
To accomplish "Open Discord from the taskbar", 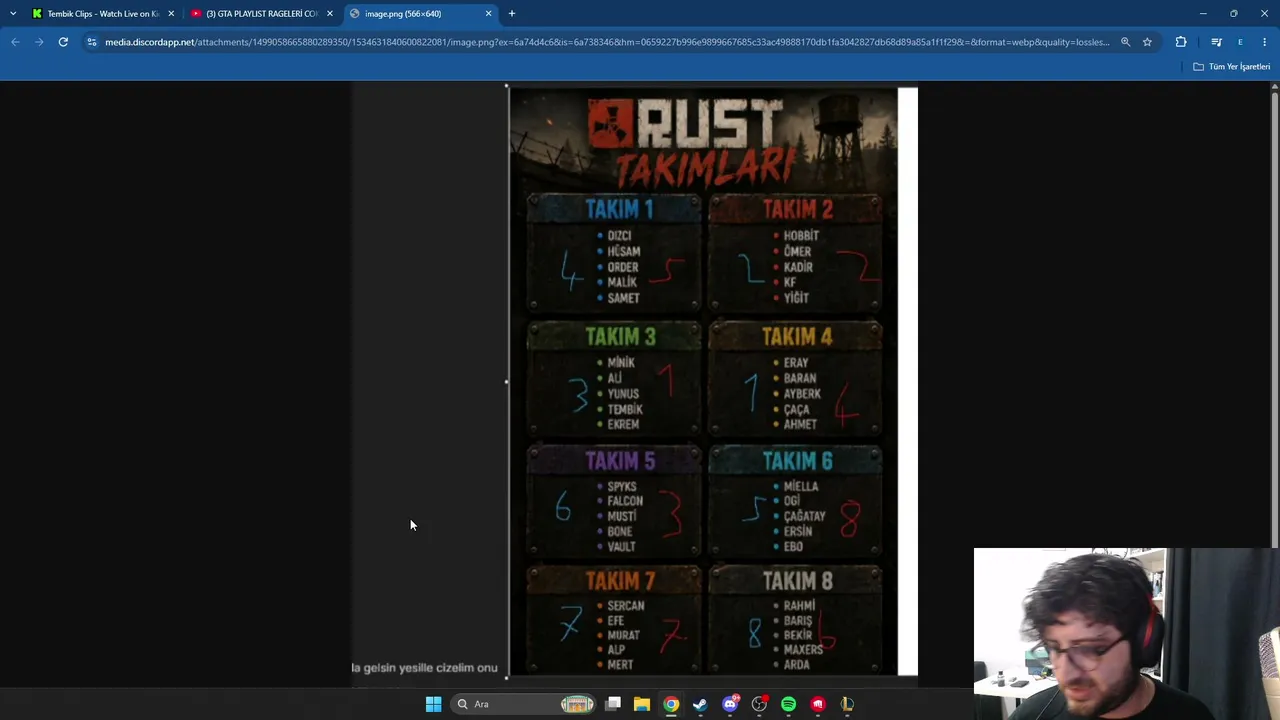I will click(x=730, y=704).
